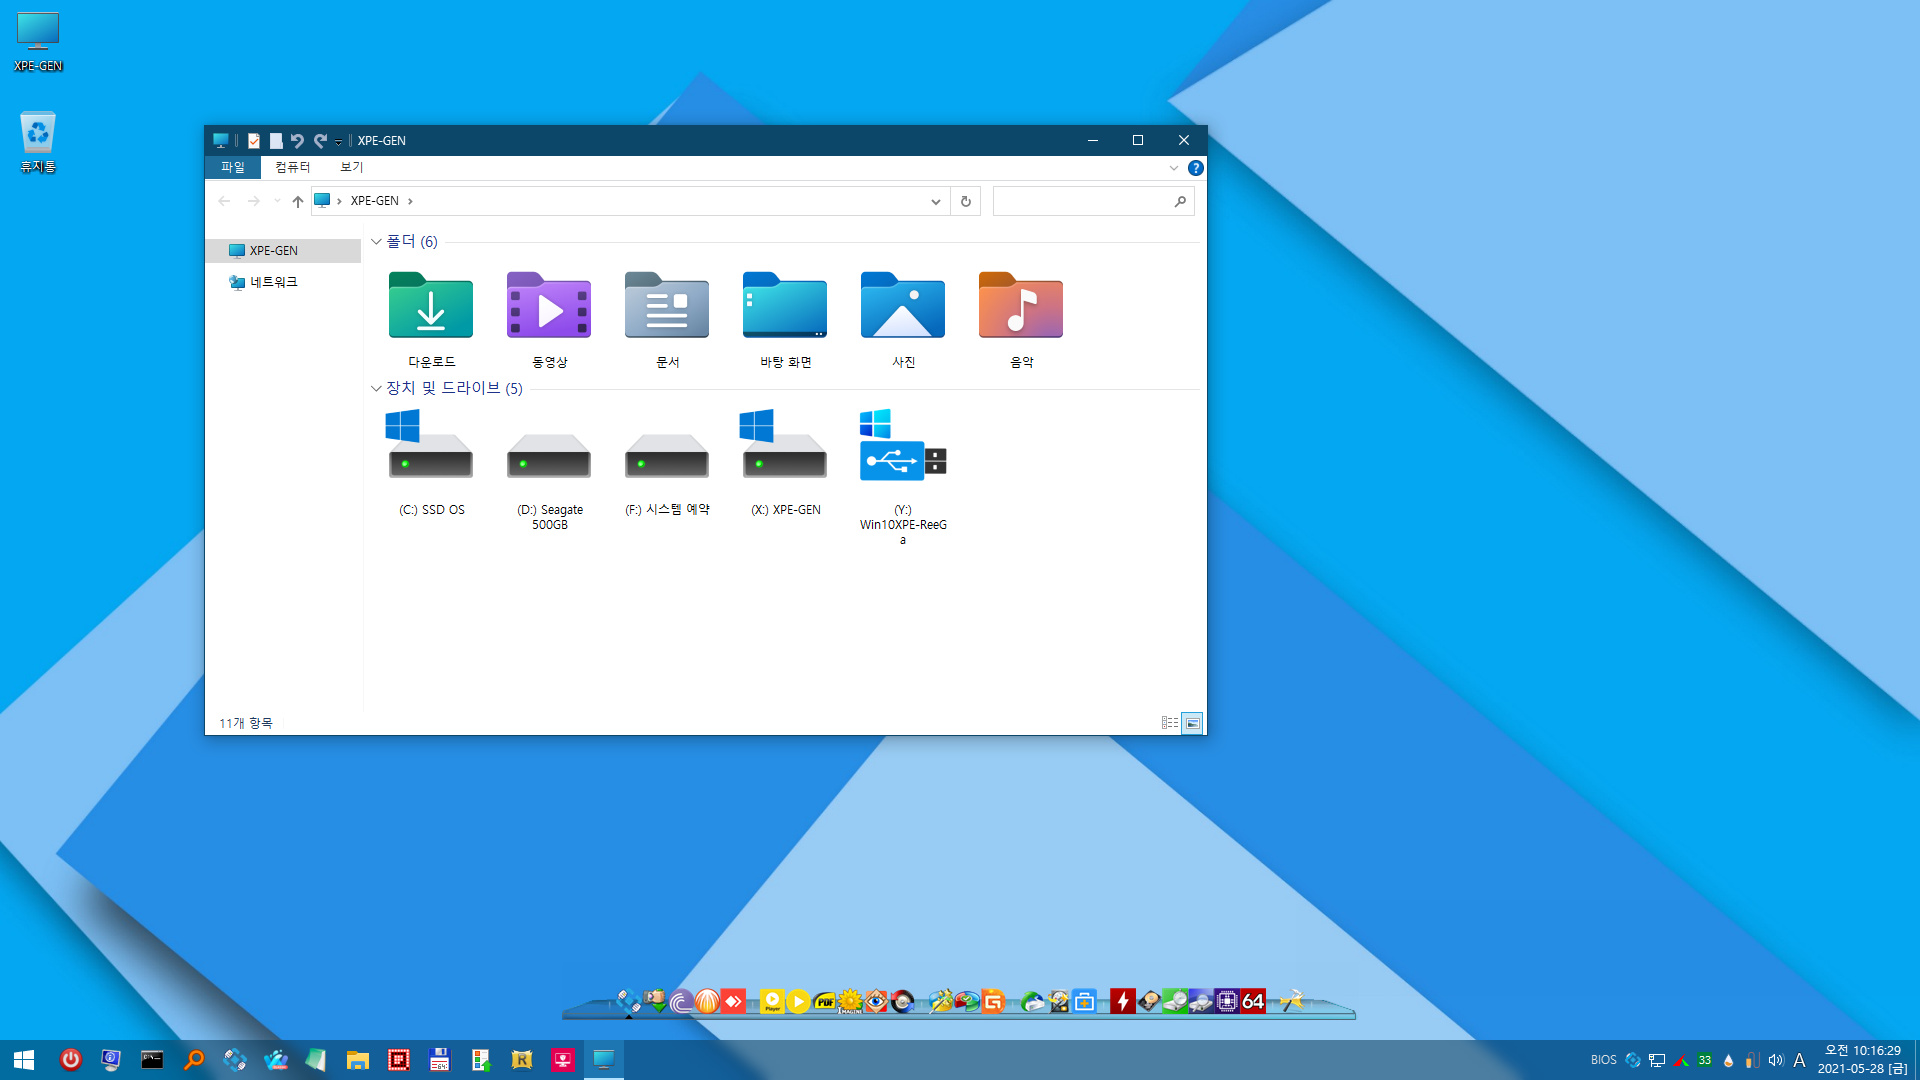Viewport: 1920px width, 1080px height.
Task: Click the new folder icon in the title bar
Action: (x=276, y=141)
